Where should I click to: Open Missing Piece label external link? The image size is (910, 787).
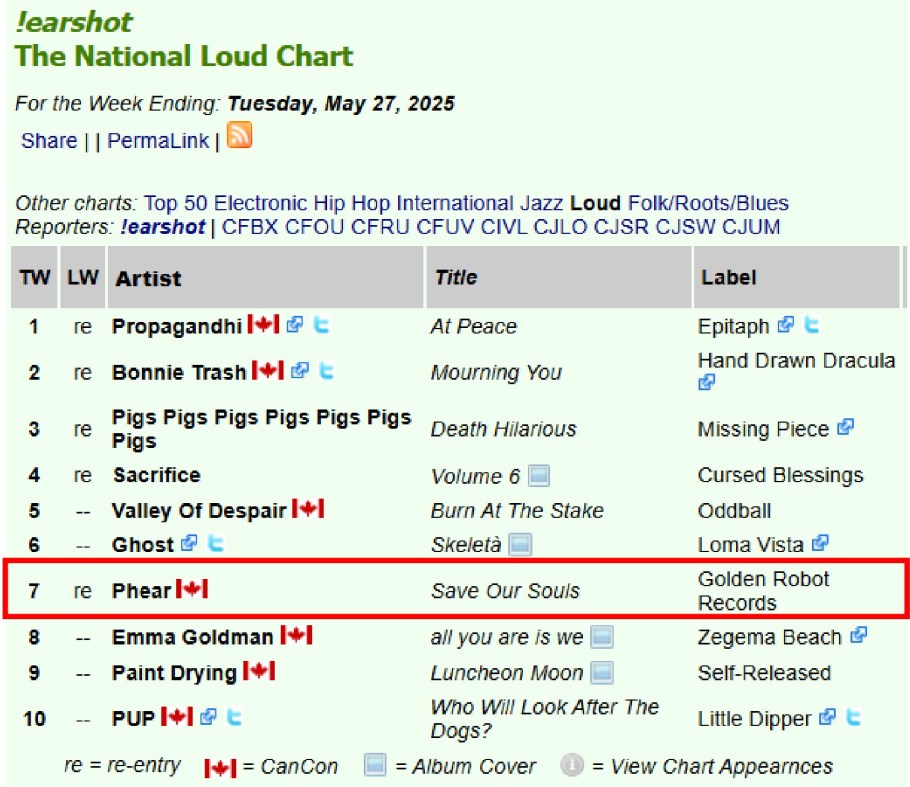(x=846, y=428)
